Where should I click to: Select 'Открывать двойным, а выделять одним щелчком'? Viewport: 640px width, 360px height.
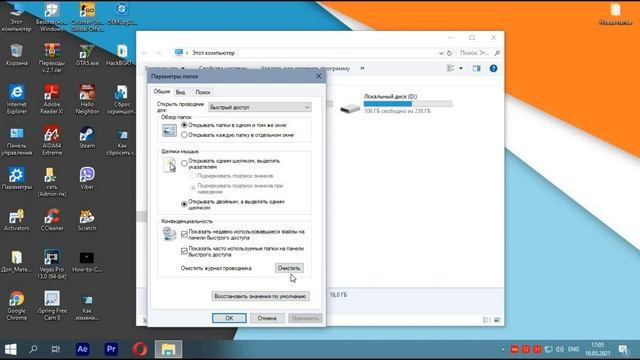tap(184, 204)
